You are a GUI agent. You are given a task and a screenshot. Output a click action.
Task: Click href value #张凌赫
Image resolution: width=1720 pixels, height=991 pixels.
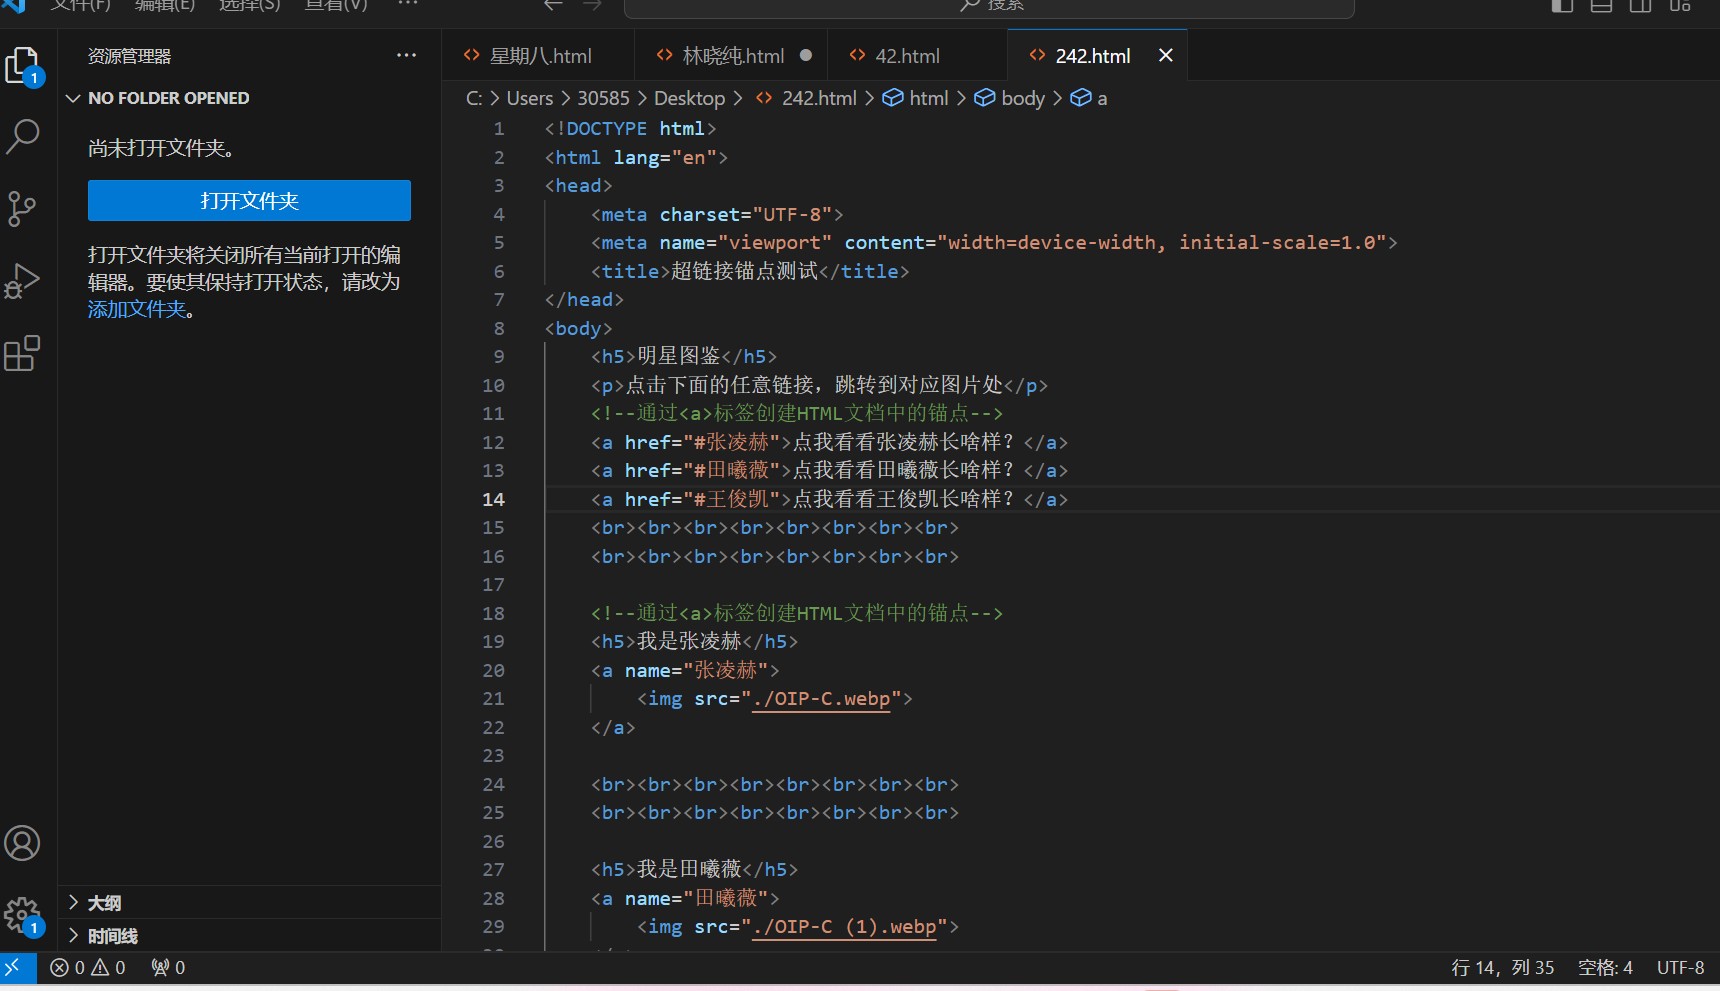point(731,442)
